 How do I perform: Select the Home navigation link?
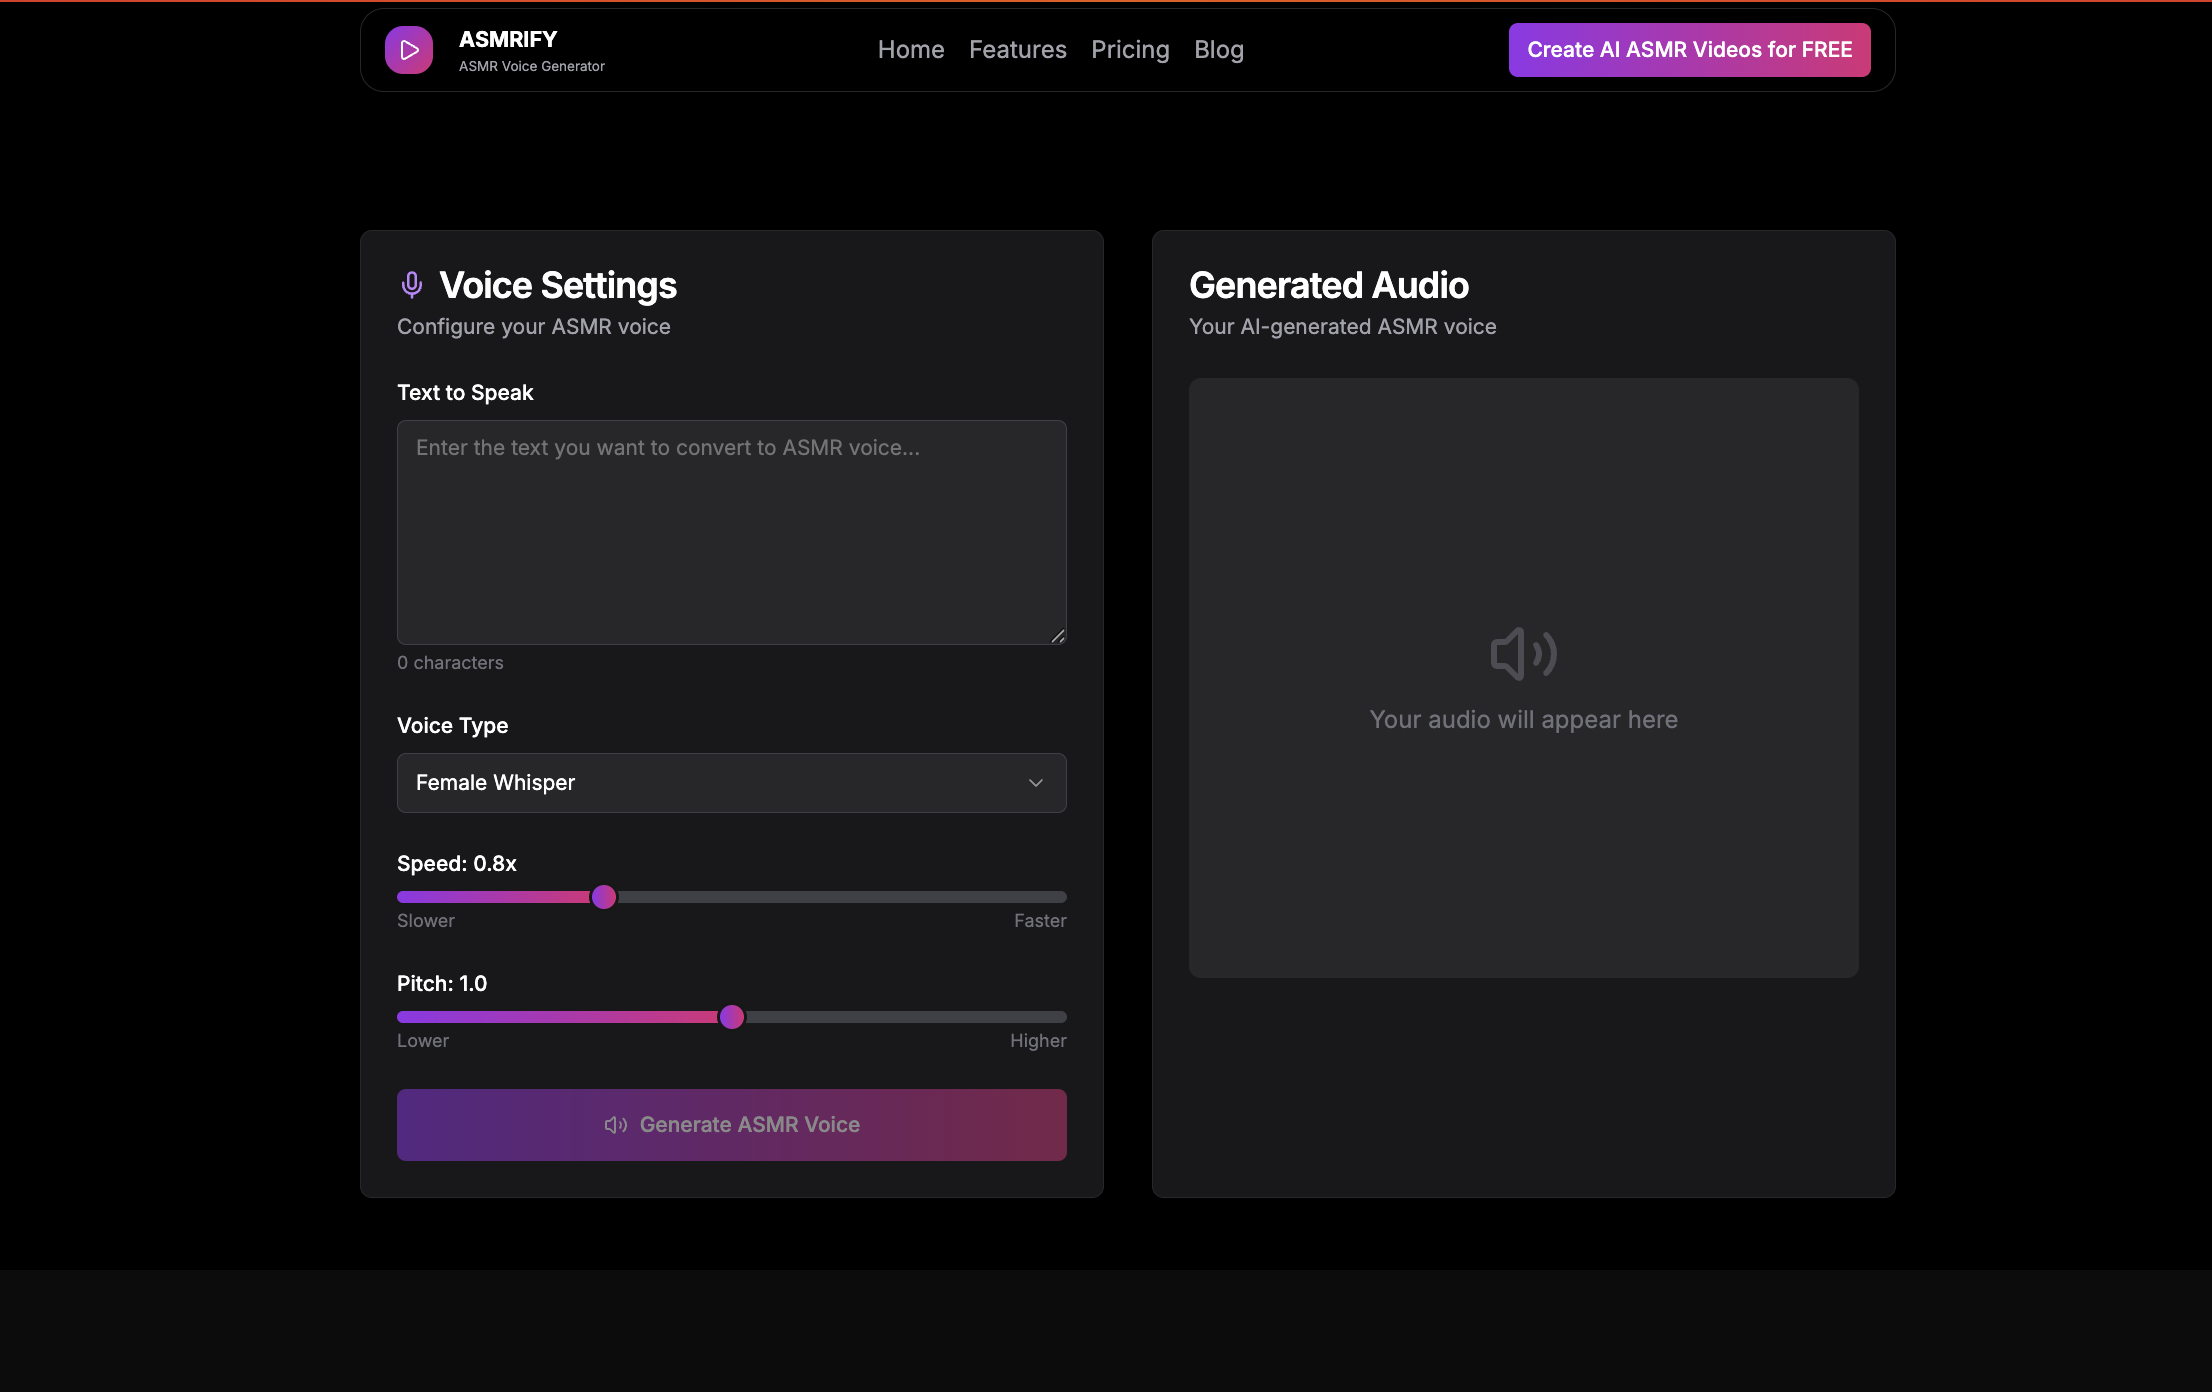coord(910,49)
